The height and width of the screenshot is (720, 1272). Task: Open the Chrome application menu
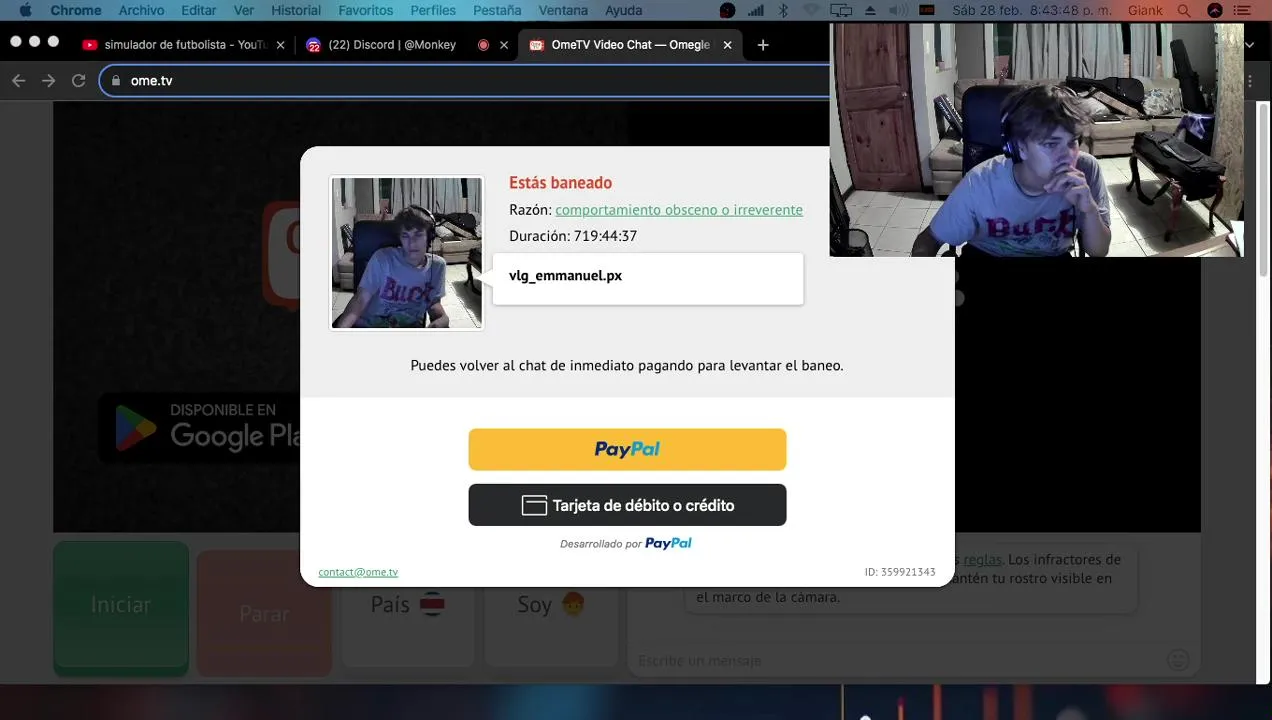76,10
